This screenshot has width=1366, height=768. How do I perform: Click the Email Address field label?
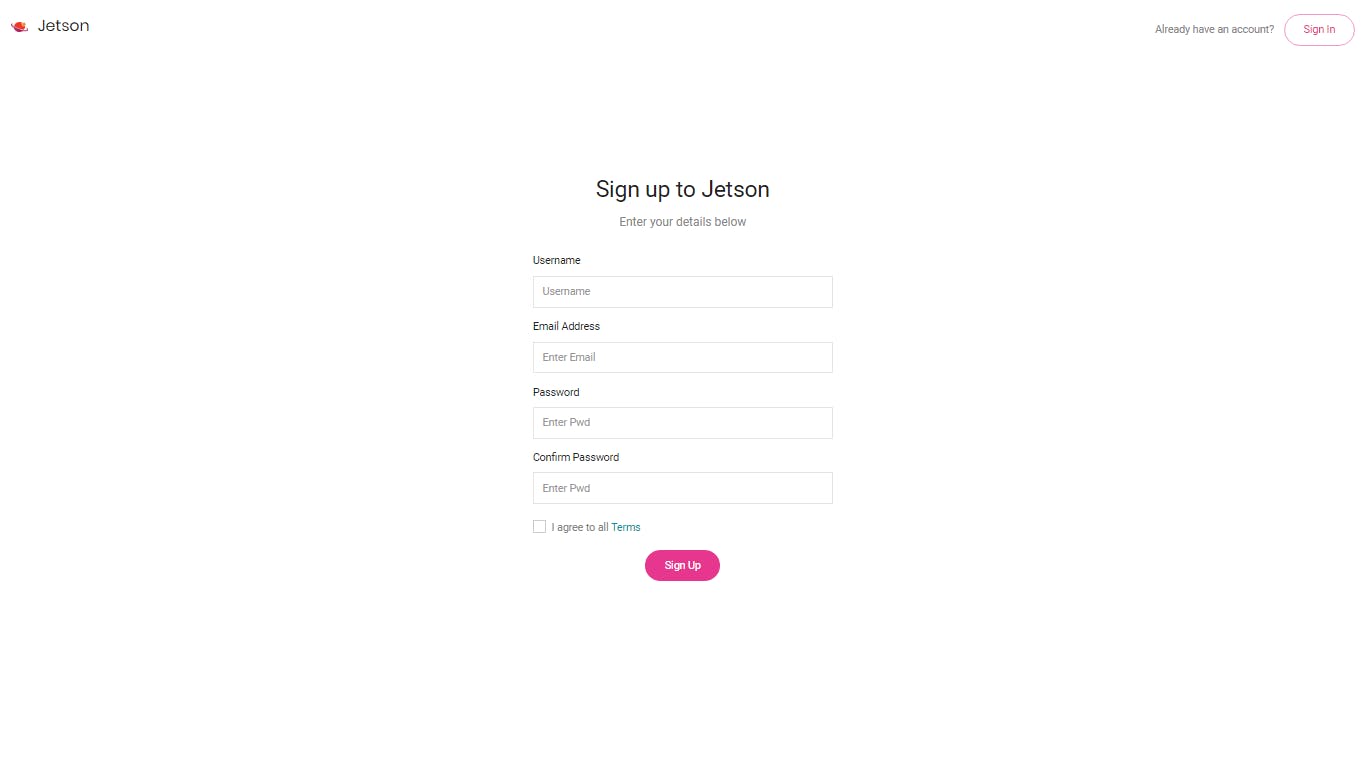click(566, 326)
